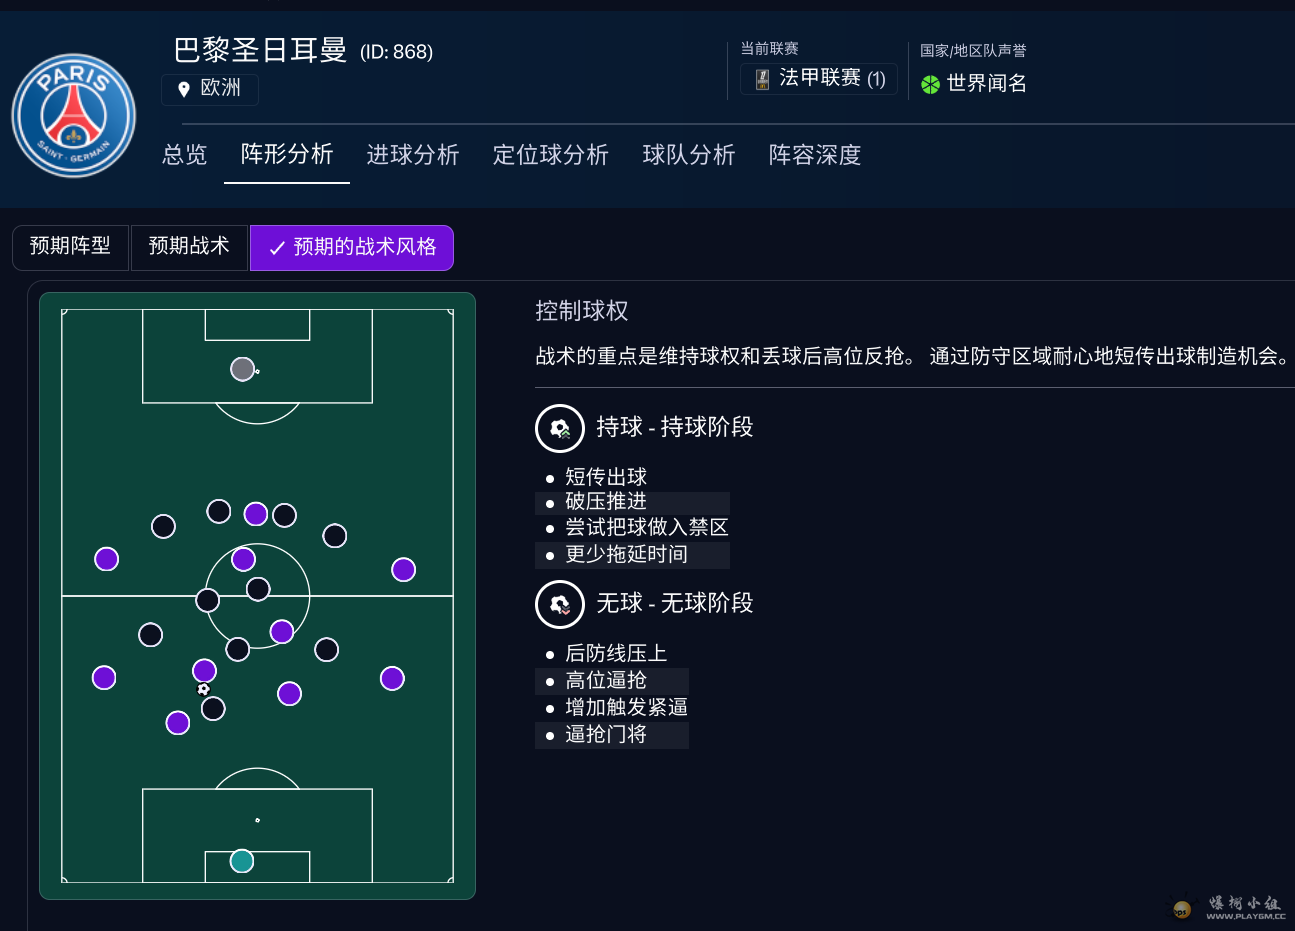
Task: Switch to the 进球分析 tab
Action: (413, 155)
